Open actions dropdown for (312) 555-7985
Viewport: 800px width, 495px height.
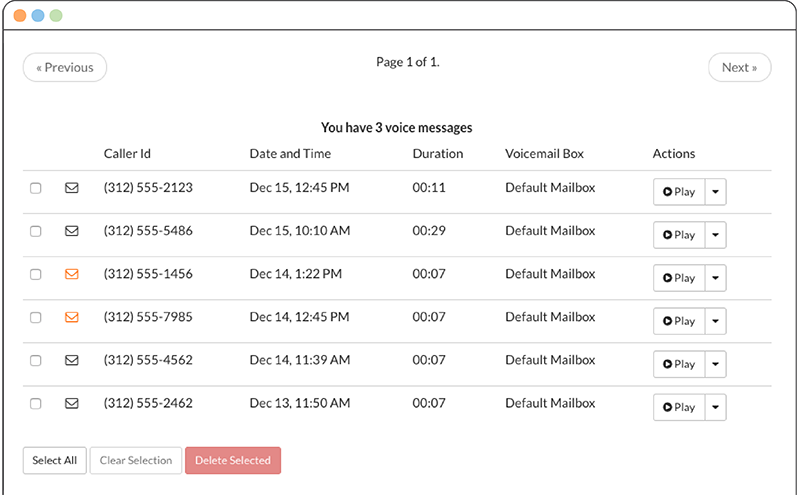coord(715,321)
